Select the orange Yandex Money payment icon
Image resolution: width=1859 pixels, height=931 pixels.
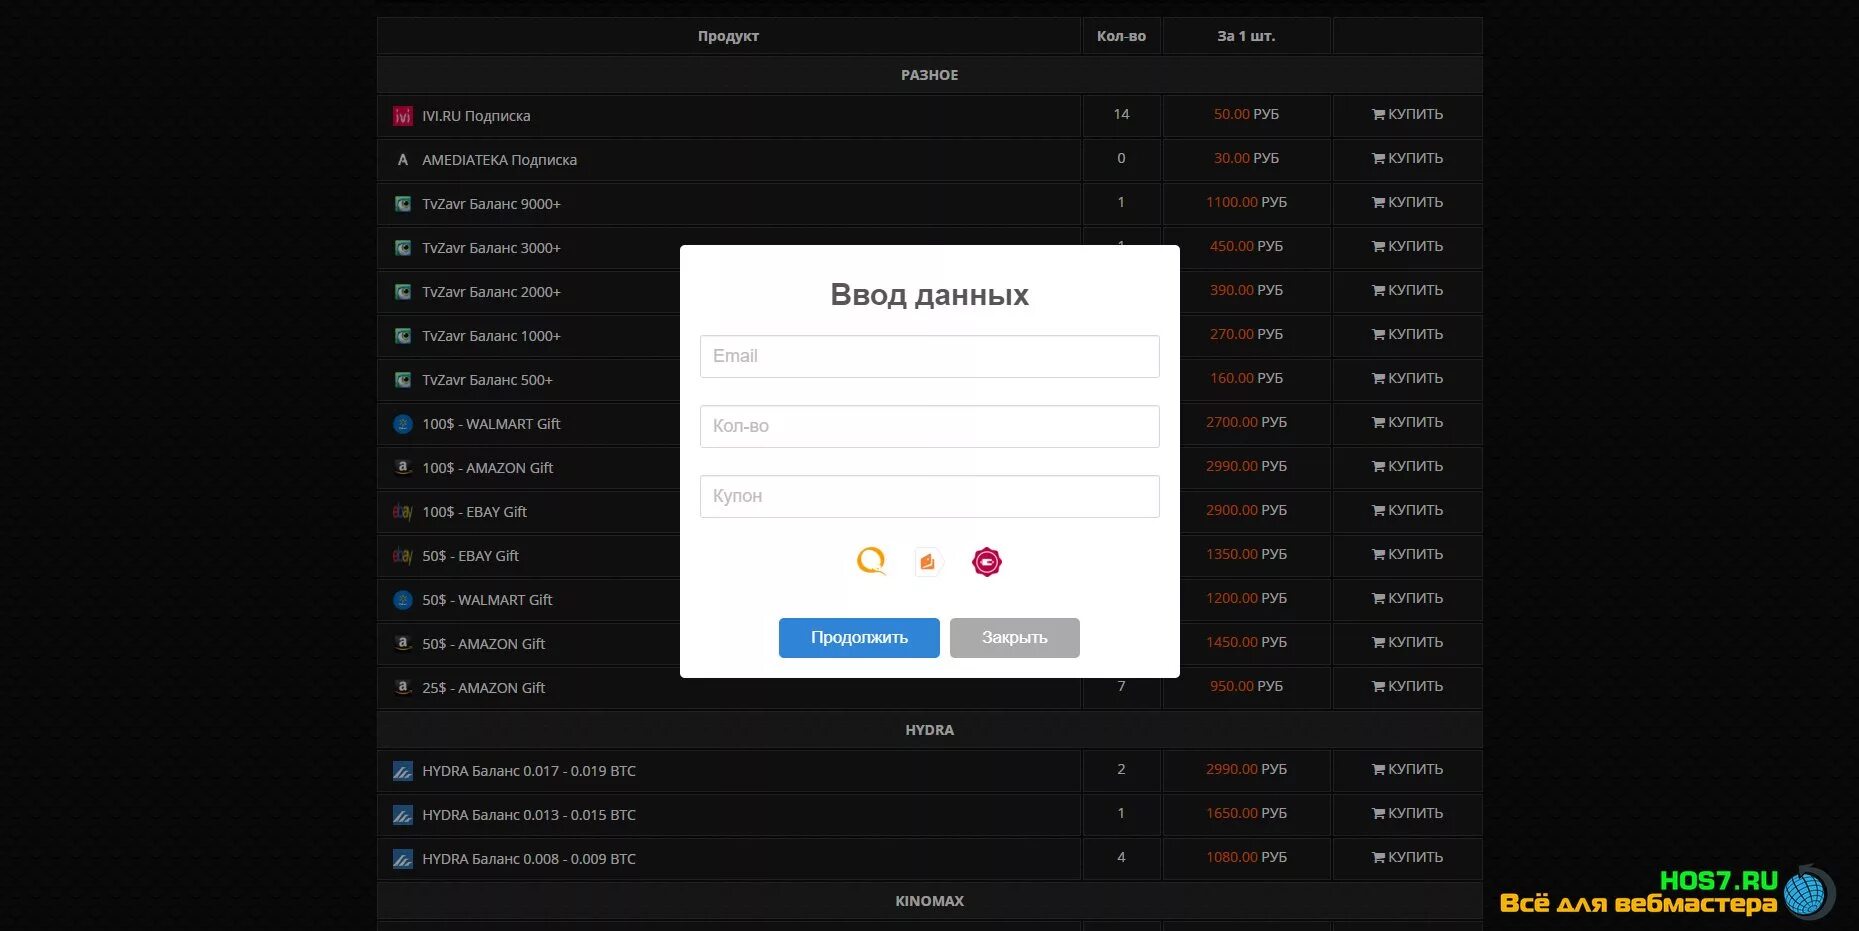pyautogui.click(x=928, y=562)
